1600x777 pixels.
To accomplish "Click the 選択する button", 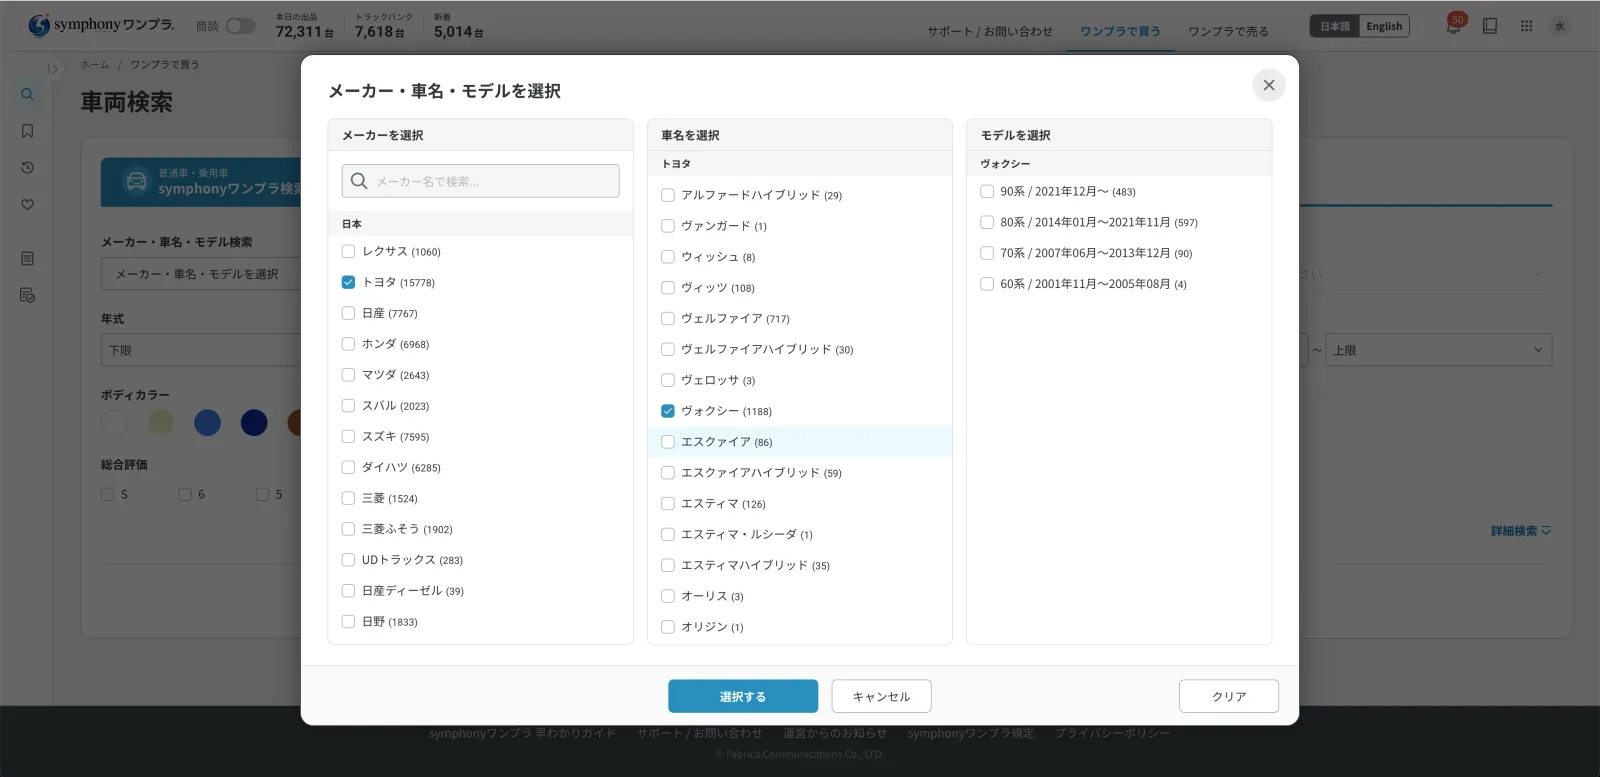I will click(x=743, y=696).
